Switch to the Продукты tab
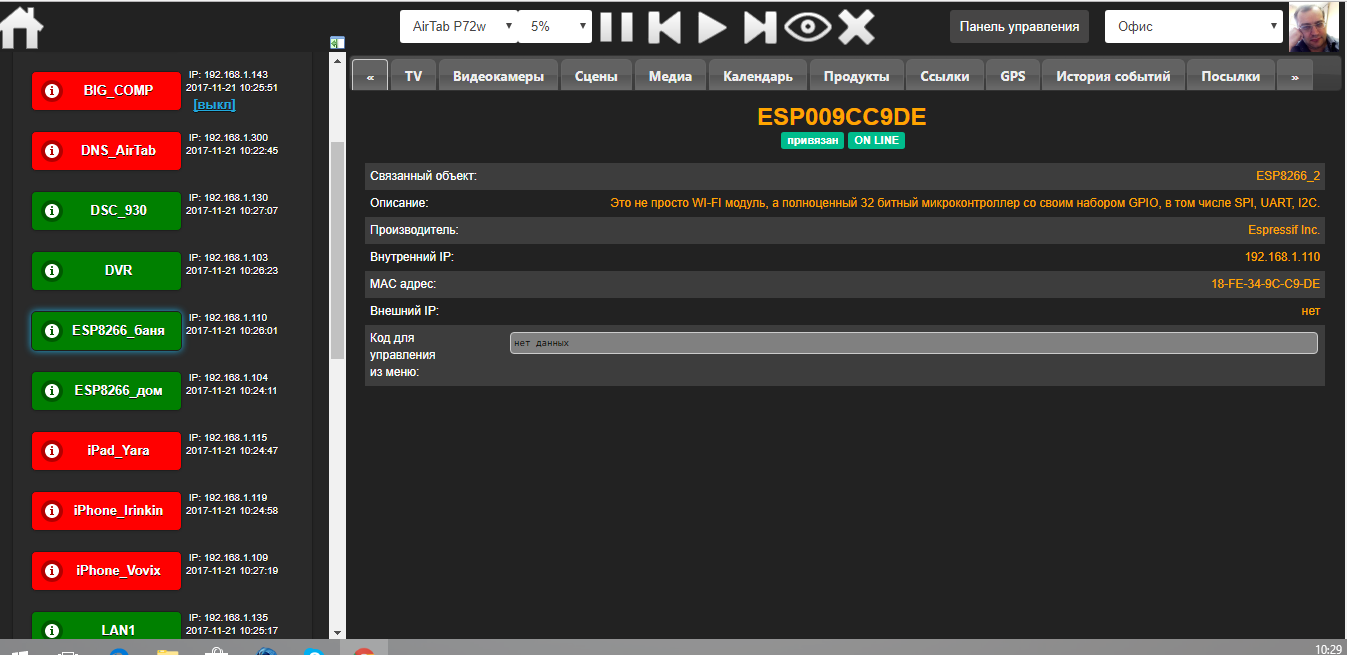 pyautogui.click(x=856, y=76)
